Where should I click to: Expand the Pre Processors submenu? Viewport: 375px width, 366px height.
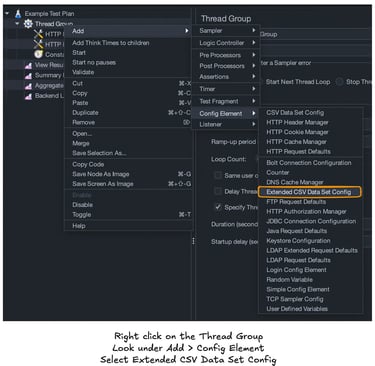(x=226, y=55)
